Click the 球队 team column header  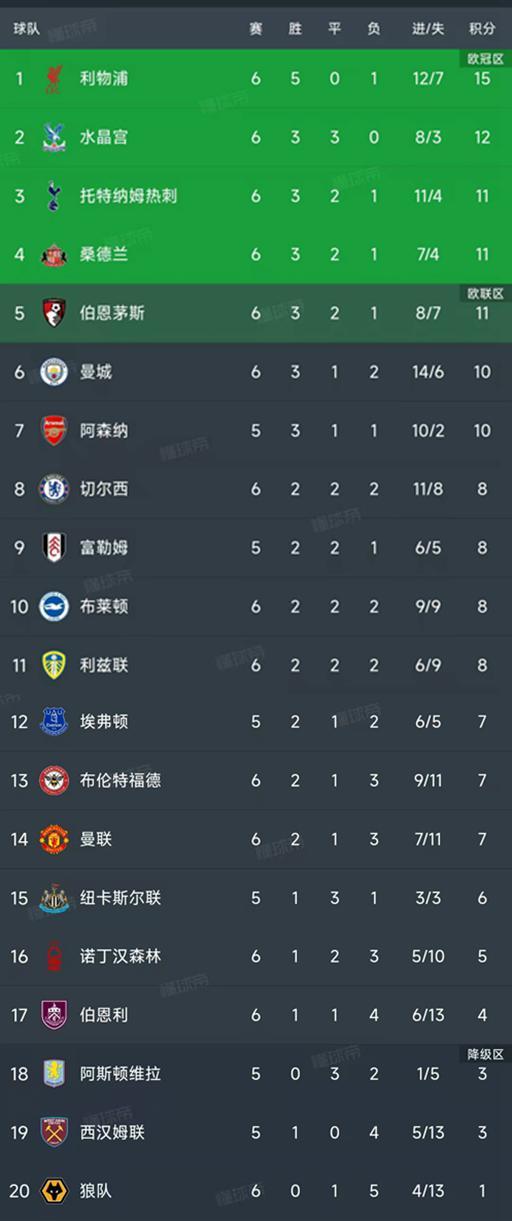coord(27,29)
